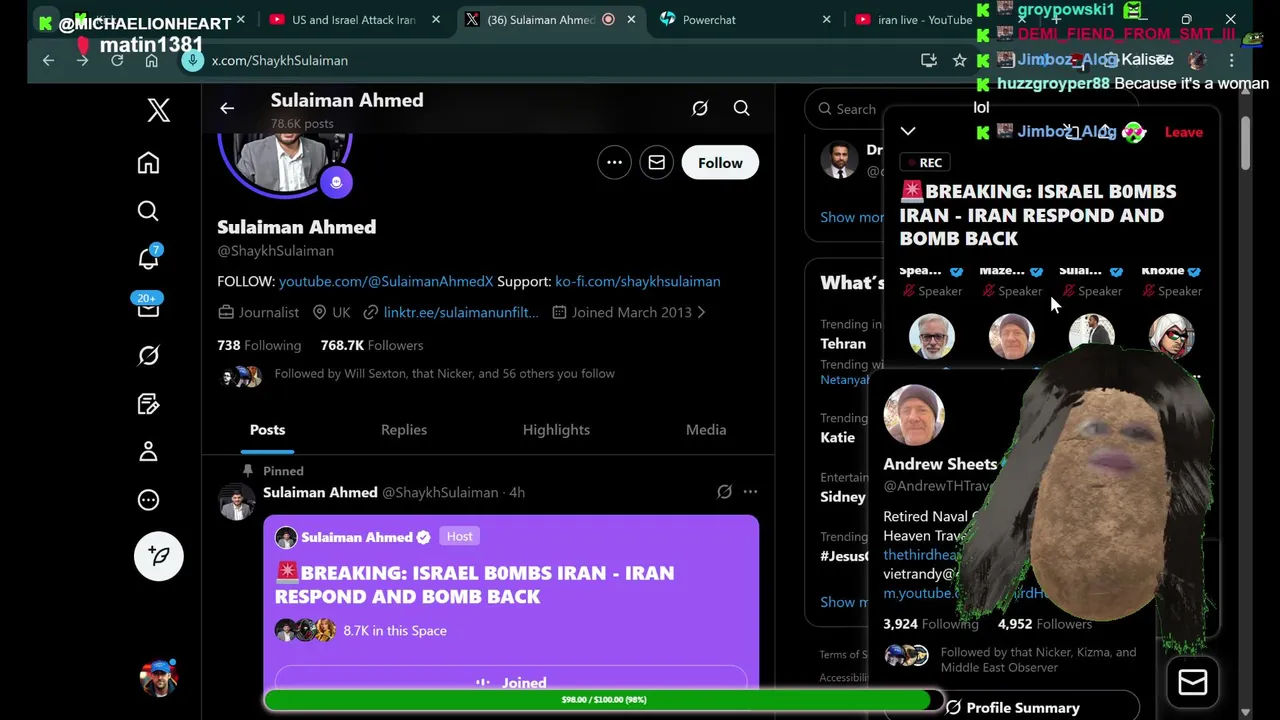The width and height of the screenshot is (1280, 720).
Task: Click the live Space badge on avatar
Action: pyautogui.click(x=336, y=182)
